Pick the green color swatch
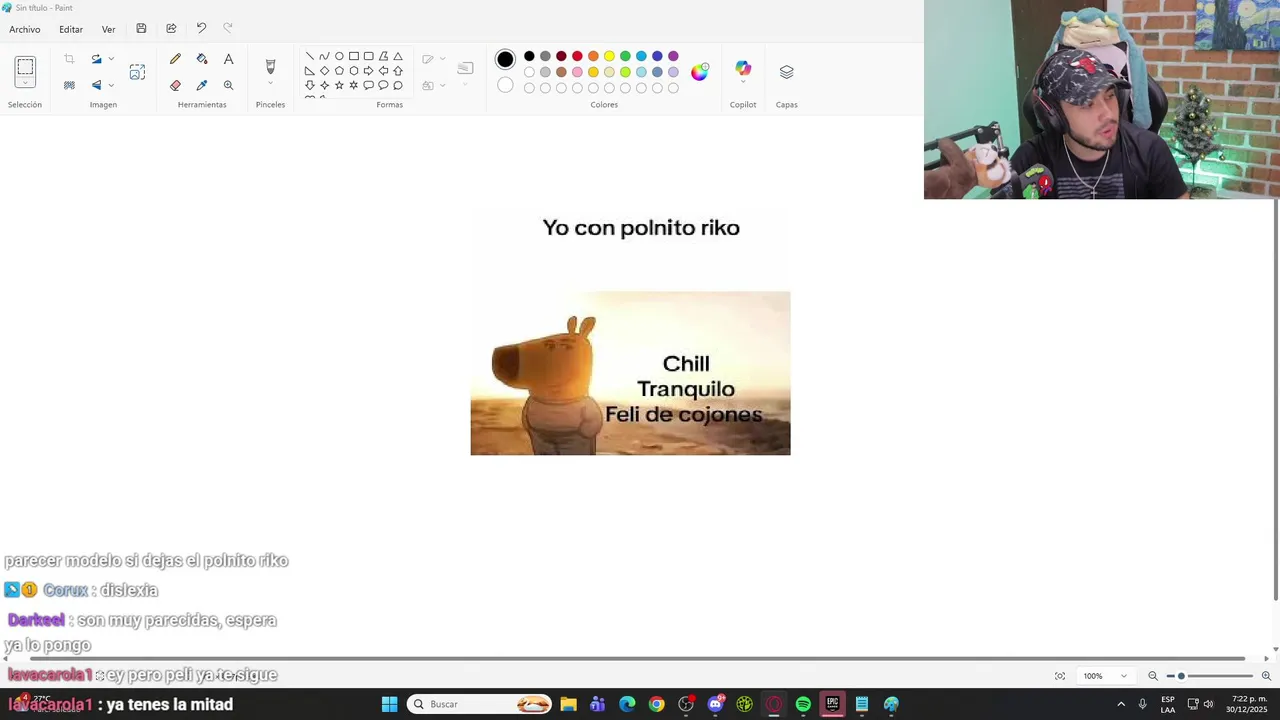This screenshot has height=720, width=1280. point(625,56)
